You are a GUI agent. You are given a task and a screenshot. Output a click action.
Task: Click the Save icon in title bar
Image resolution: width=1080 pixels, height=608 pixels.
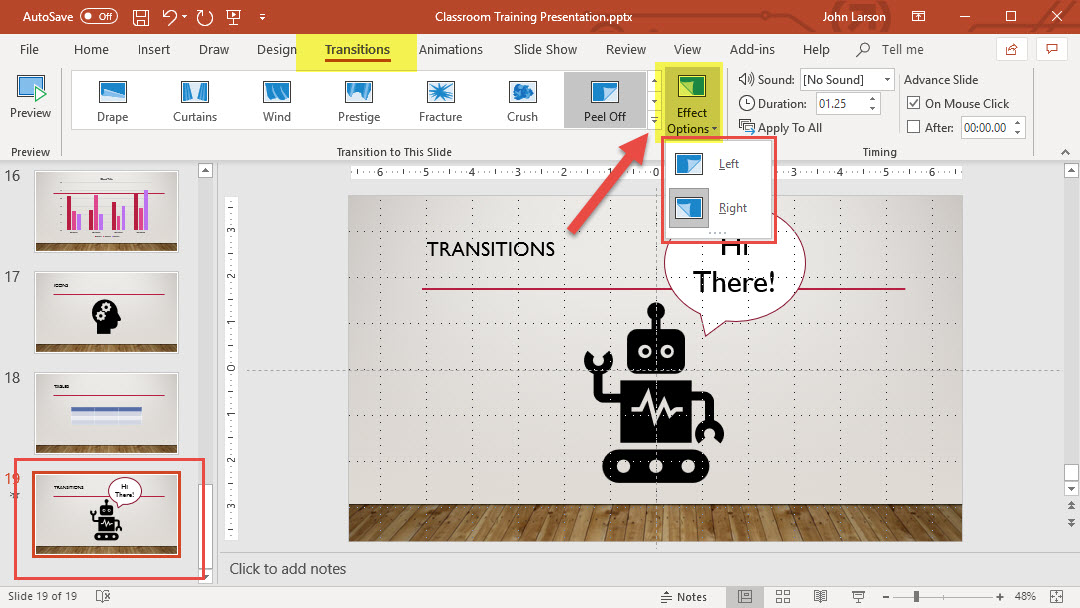coord(141,17)
